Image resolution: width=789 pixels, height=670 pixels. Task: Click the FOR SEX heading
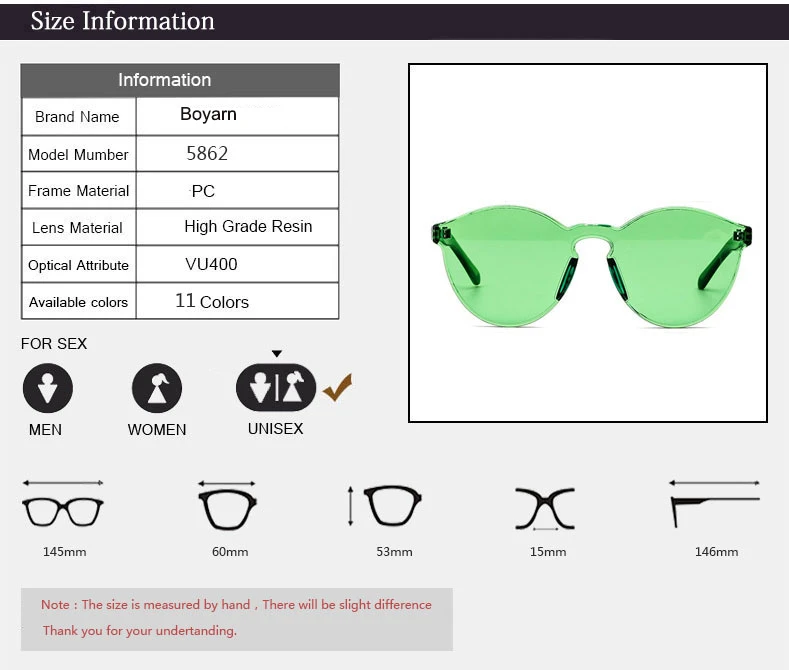pyautogui.click(x=54, y=344)
